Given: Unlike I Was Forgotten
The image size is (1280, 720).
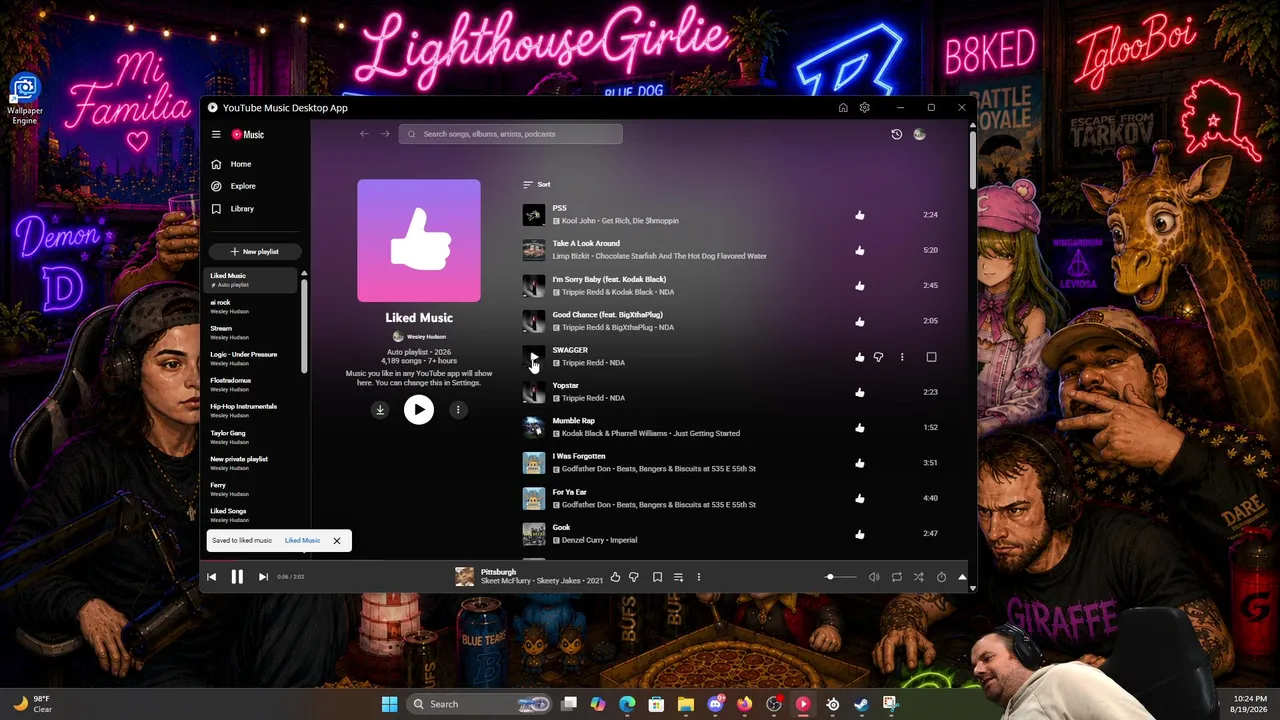Looking at the screenshot, I should click(x=860, y=463).
